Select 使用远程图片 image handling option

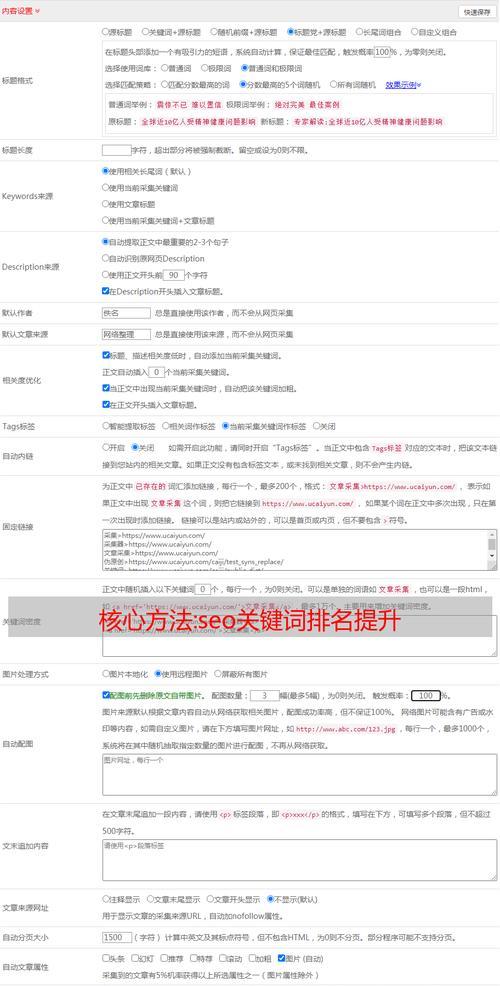click(158, 673)
